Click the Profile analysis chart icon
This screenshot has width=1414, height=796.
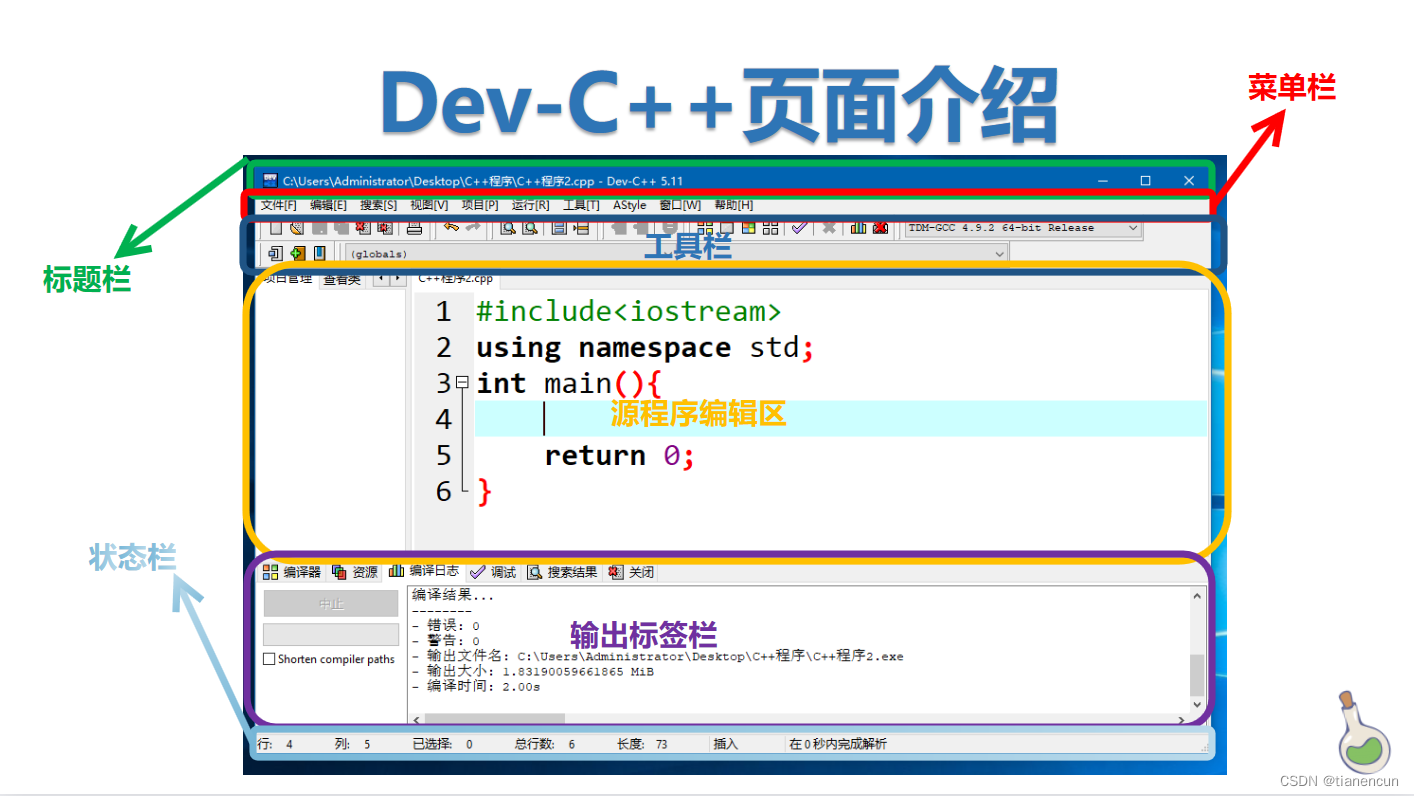pos(858,228)
